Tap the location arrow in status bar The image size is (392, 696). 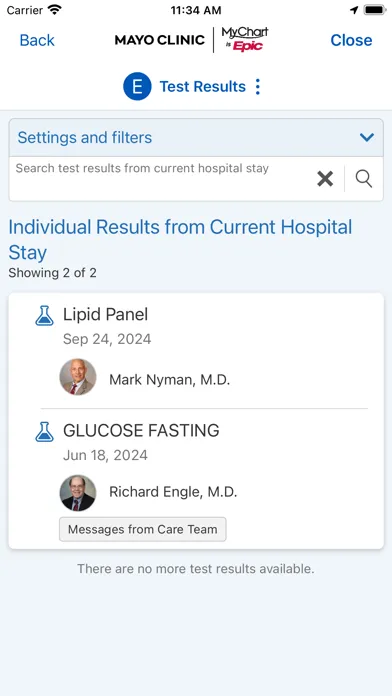(x=354, y=10)
